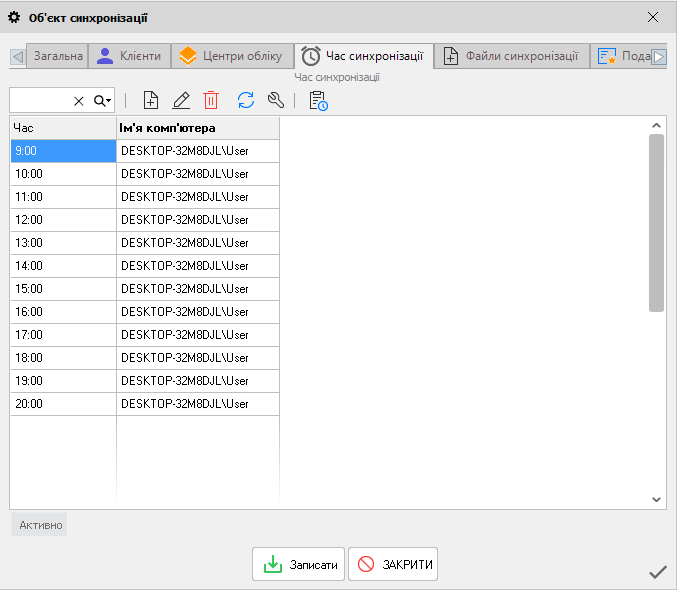Switch to the Клієнти tab
The width and height of the screenshot is (677, 590).
[129, 56]
